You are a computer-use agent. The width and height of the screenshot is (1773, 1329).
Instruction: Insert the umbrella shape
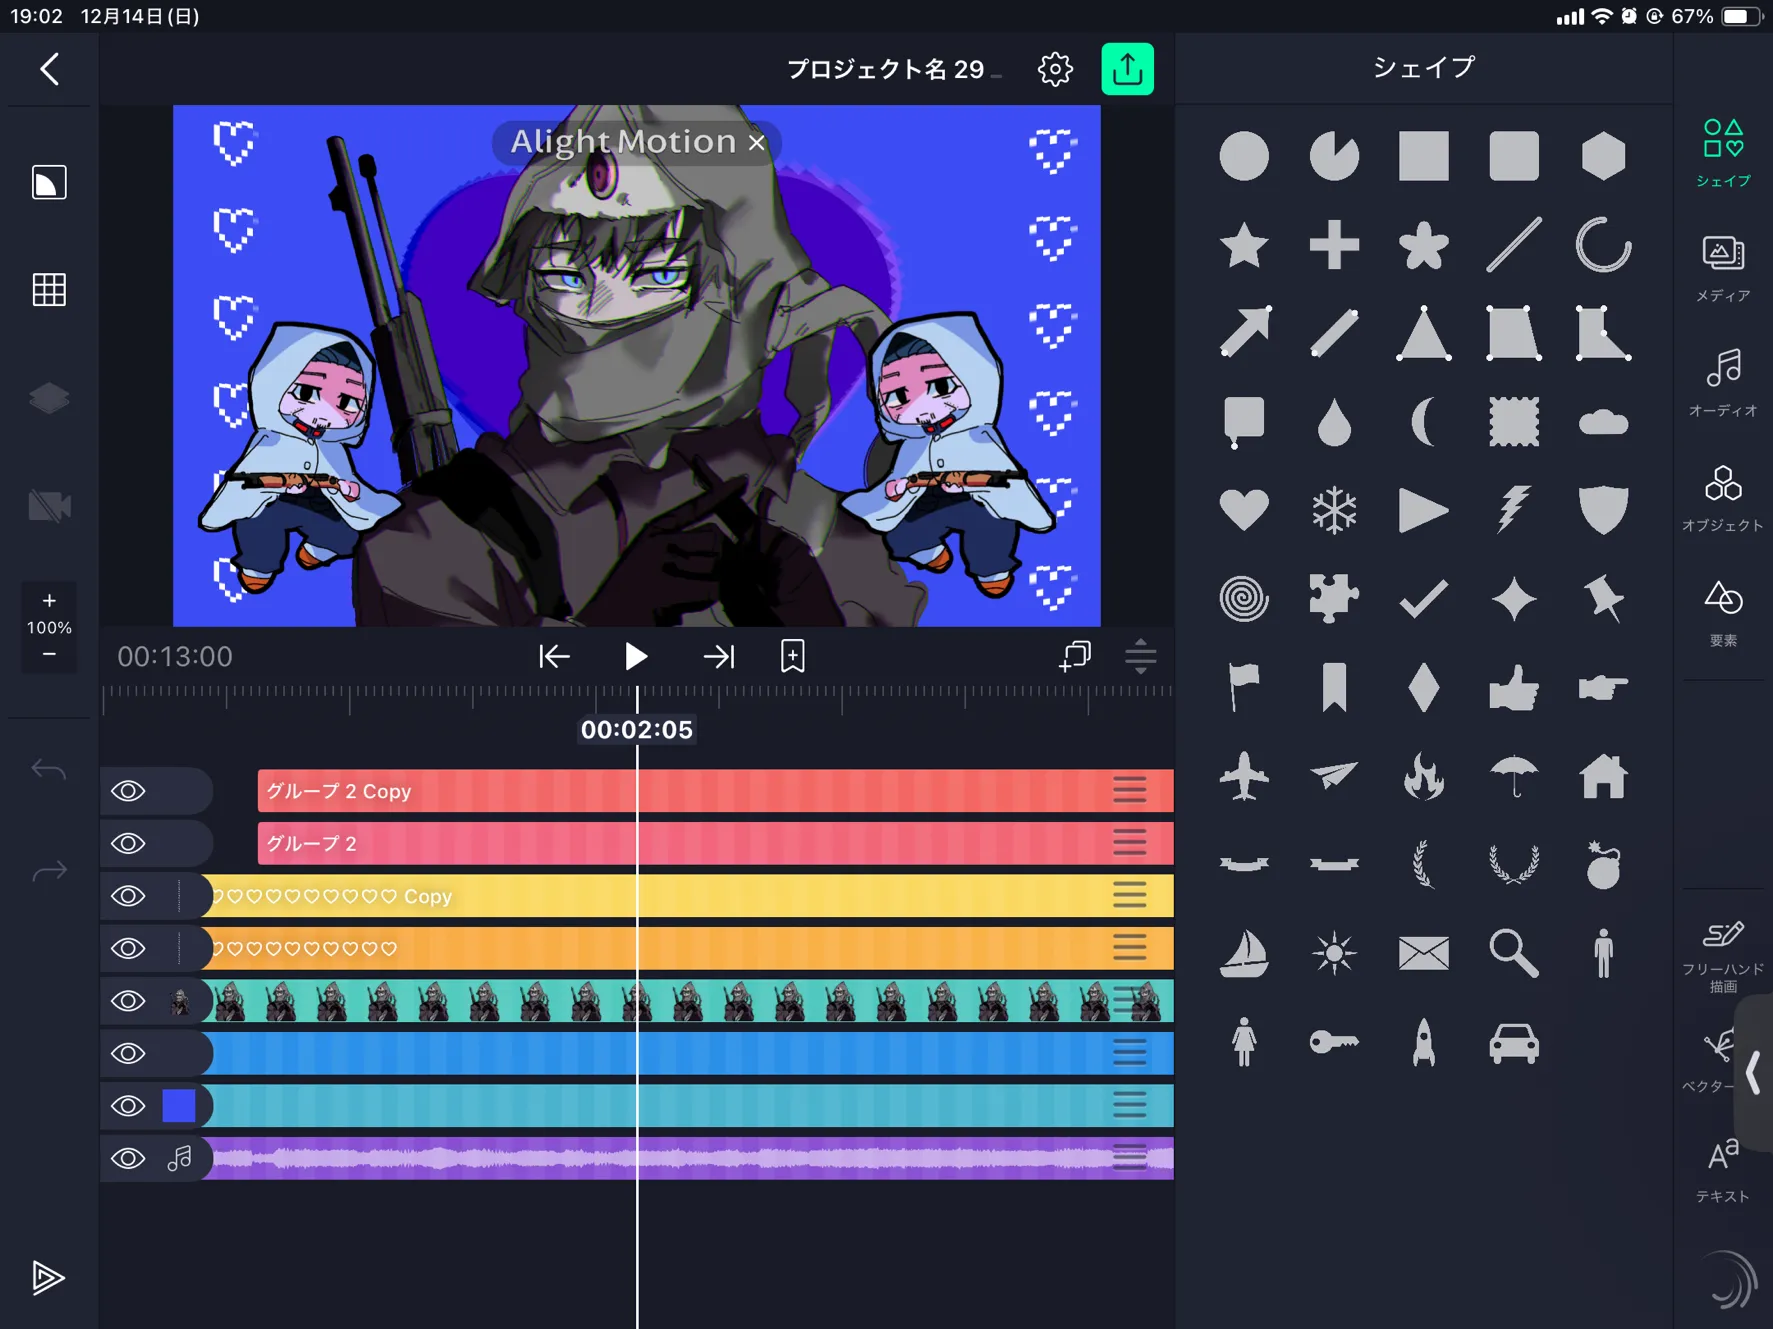pyautogui.click(x=1513, y=776)
